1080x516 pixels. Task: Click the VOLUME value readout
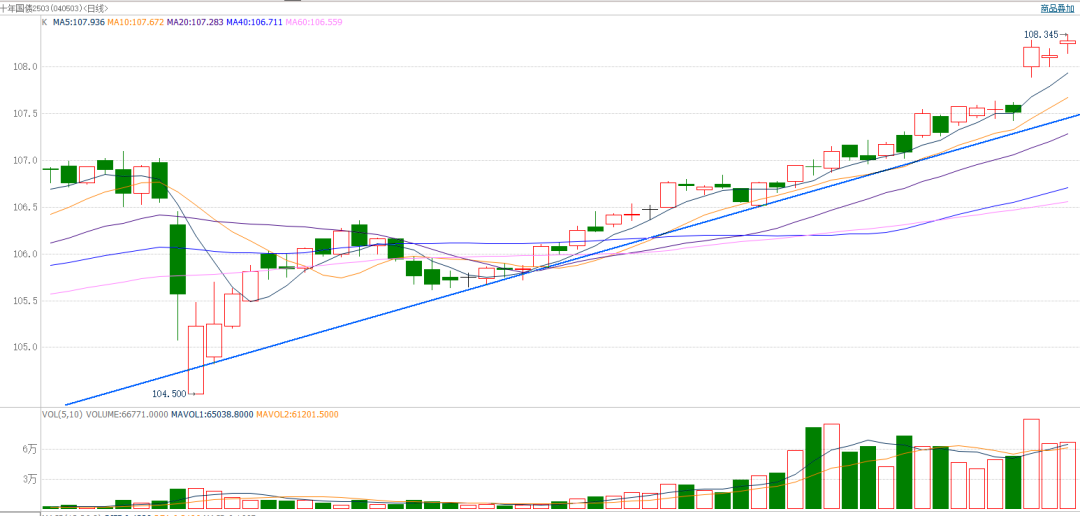tap(126, 413)
